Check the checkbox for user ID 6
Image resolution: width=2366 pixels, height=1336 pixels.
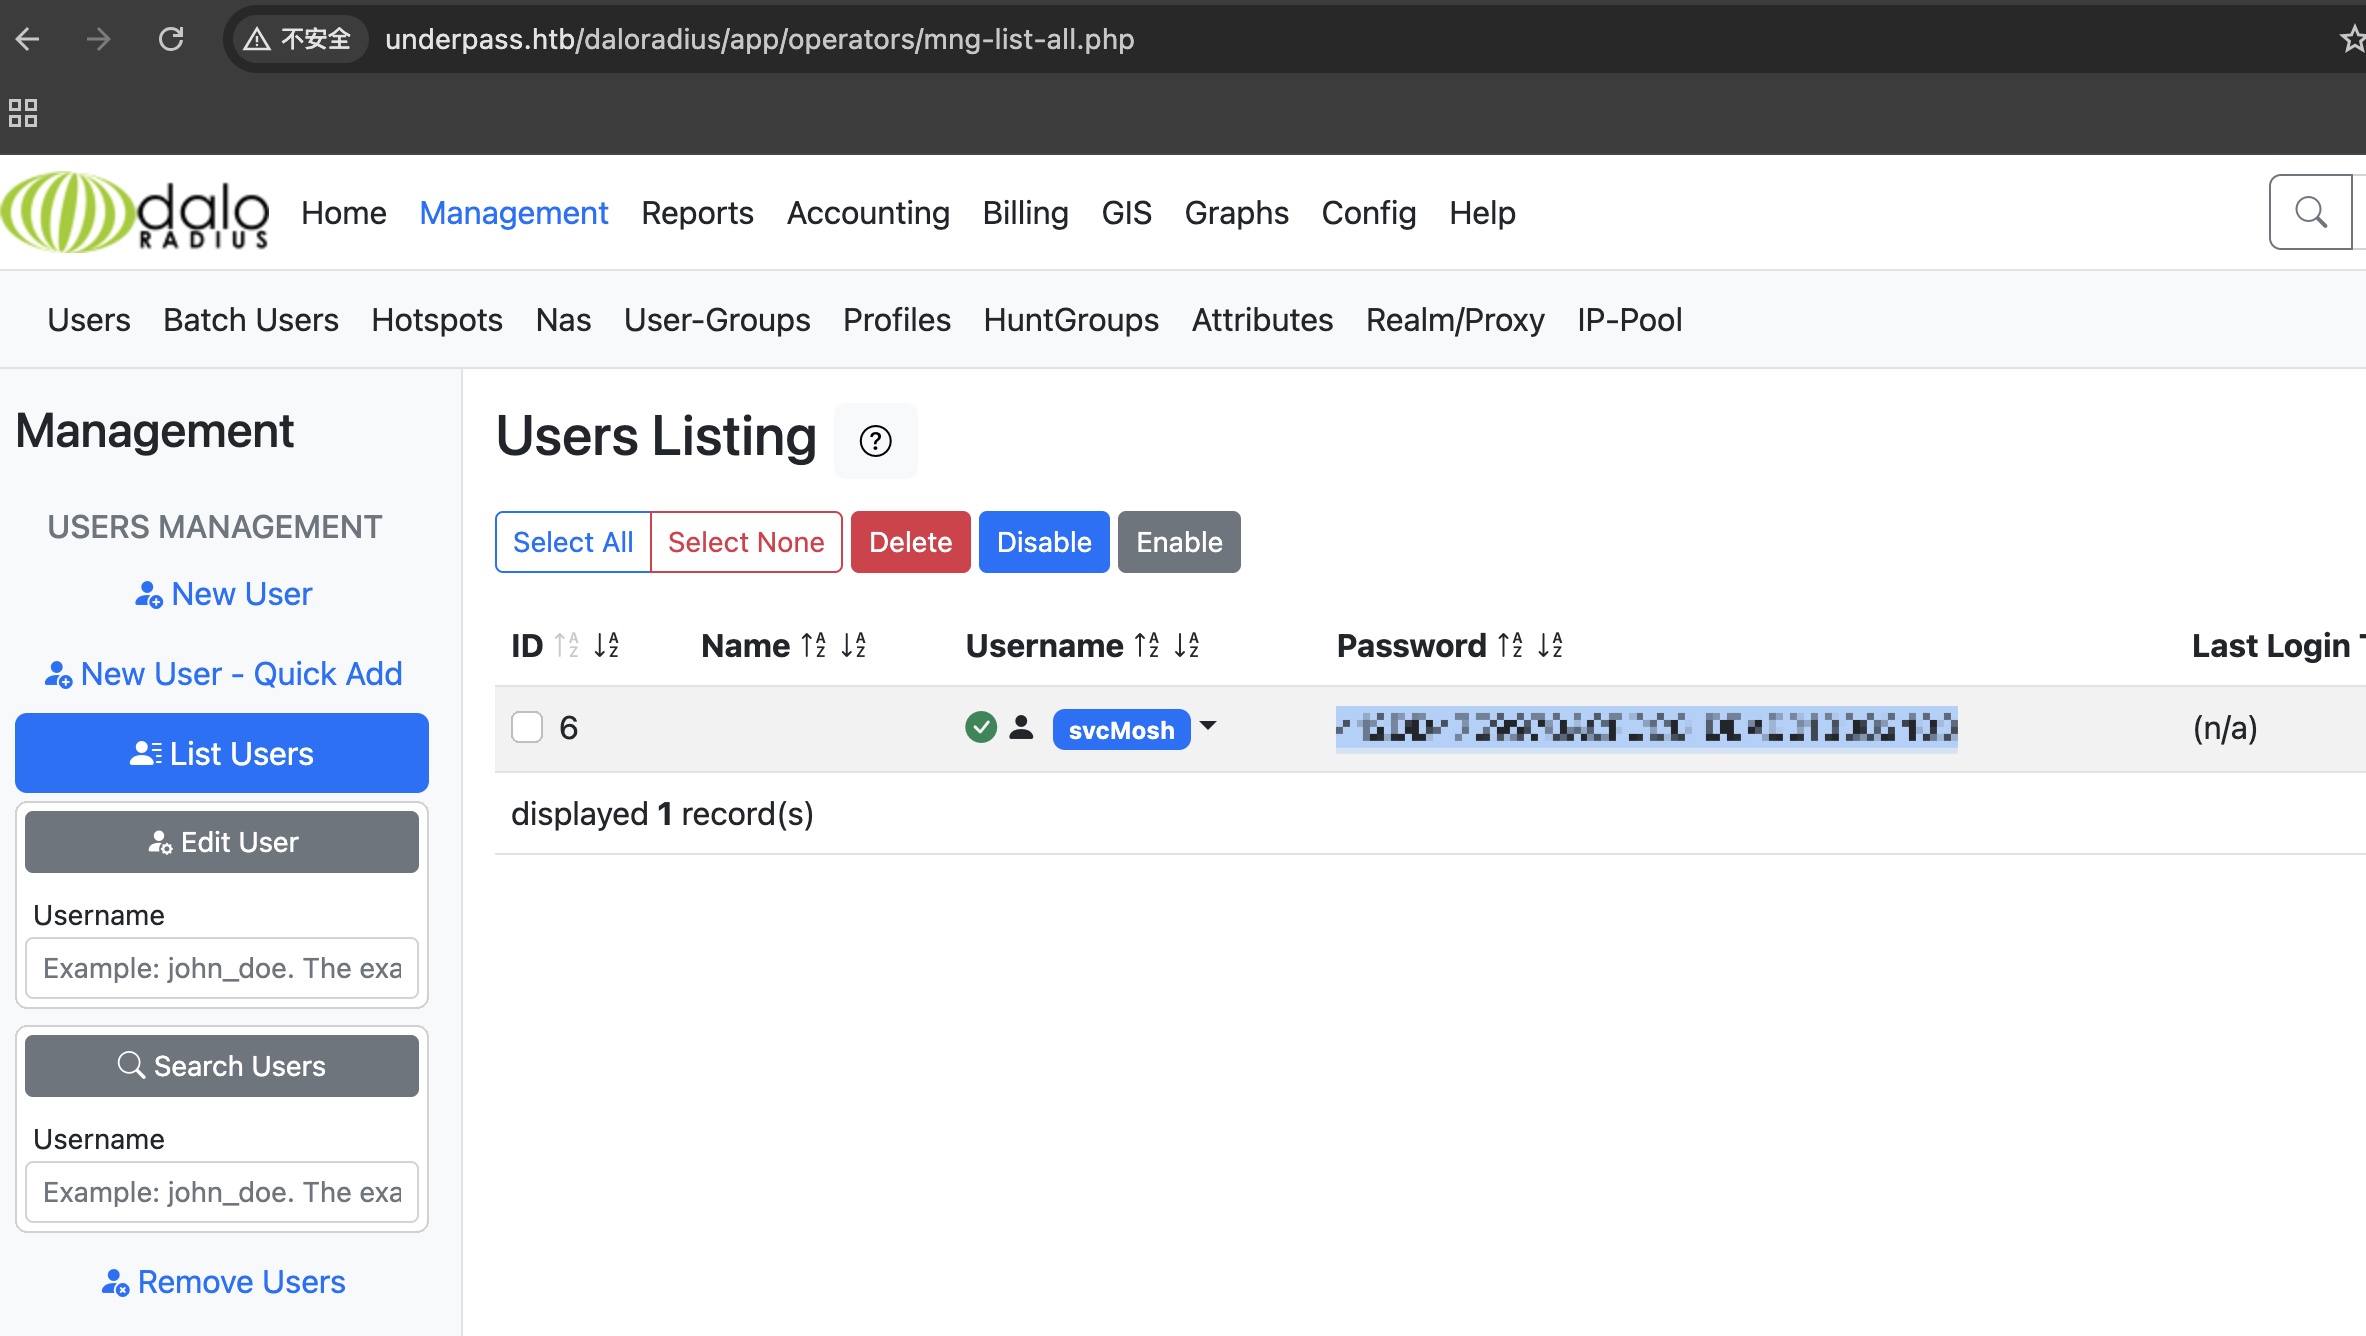pyautogui.click(x=527, y=727)
